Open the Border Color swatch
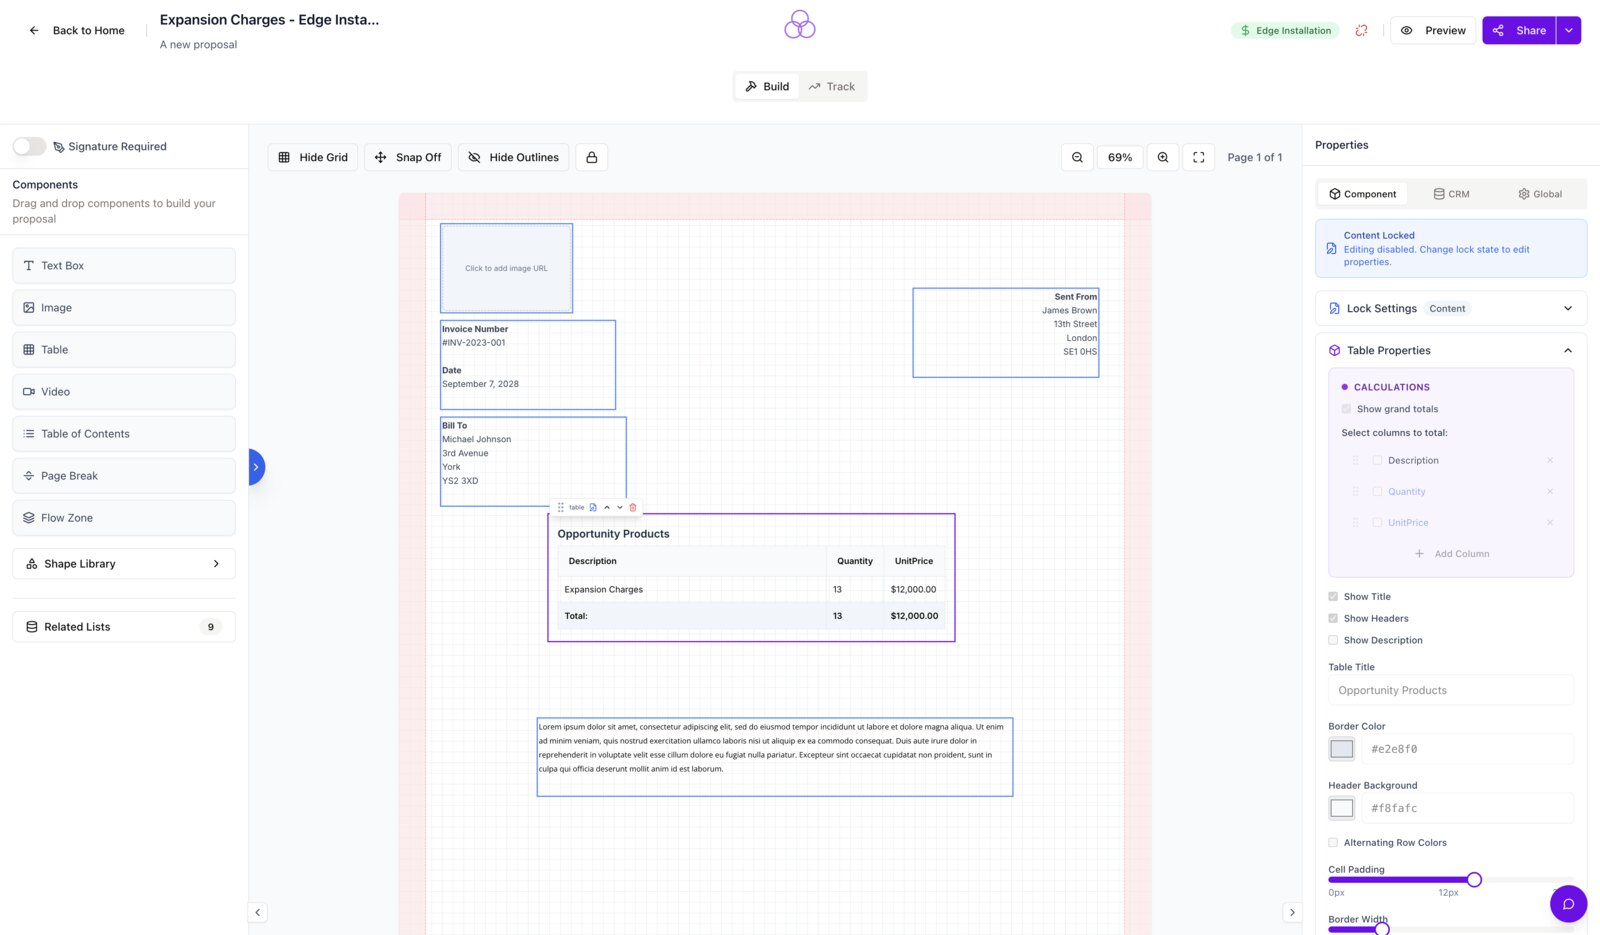The image size is (1600, 935). (x=1342, y=749)
